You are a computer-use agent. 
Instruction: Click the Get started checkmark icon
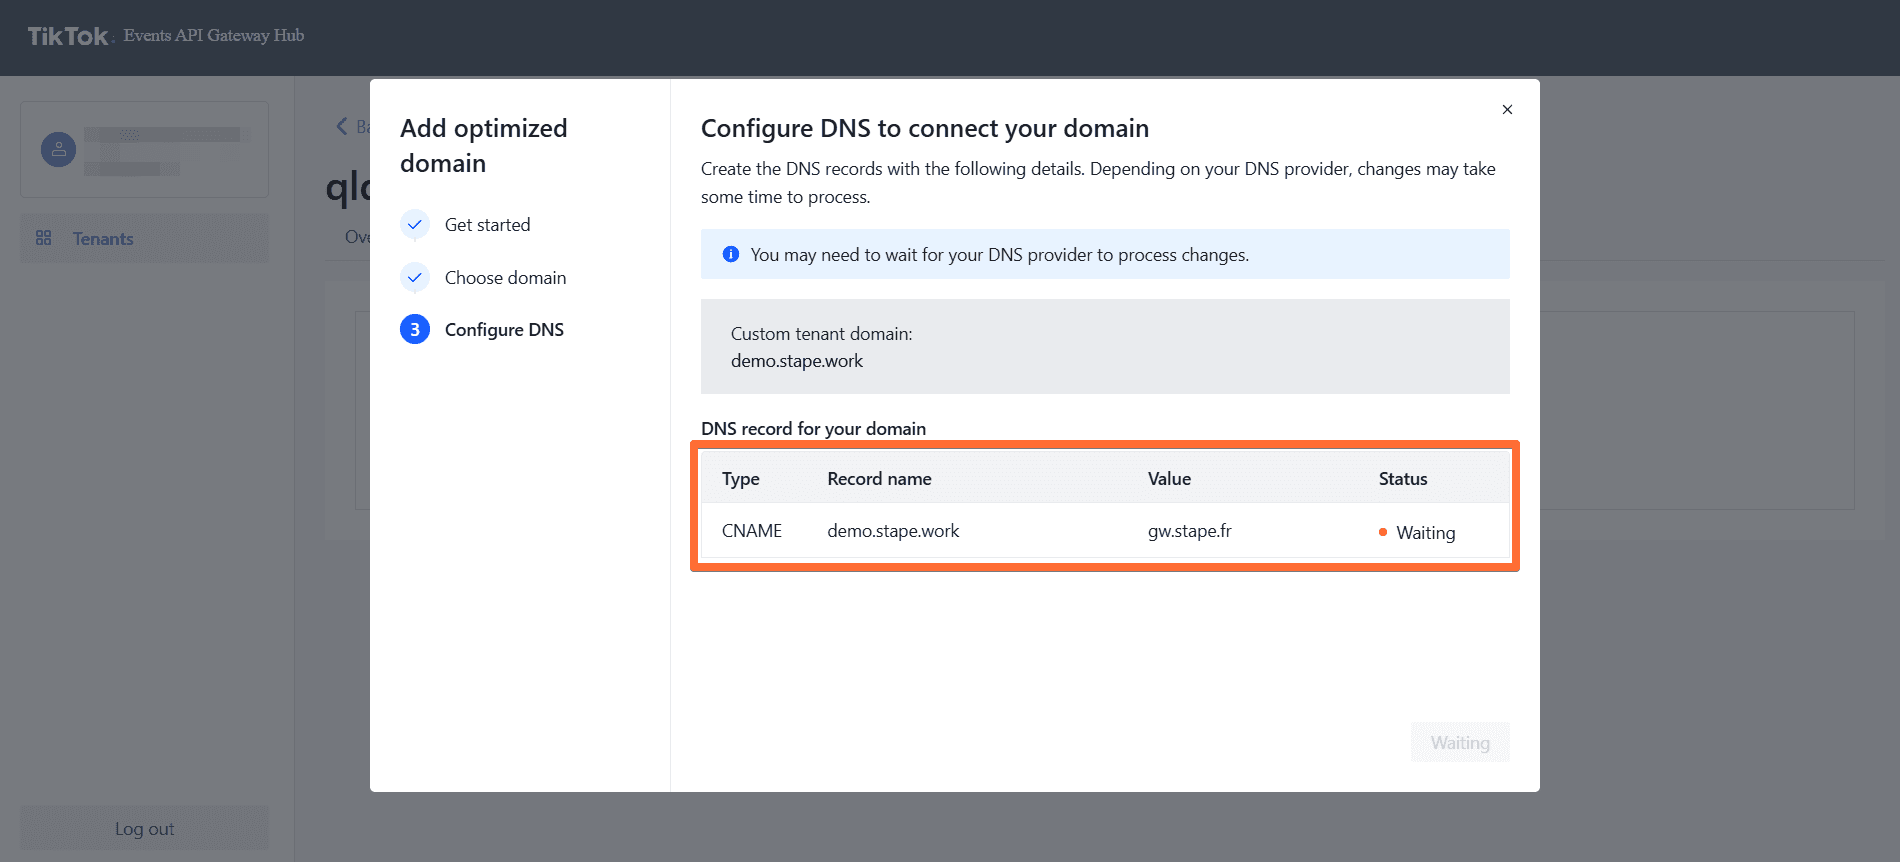(x=415, y=224)
